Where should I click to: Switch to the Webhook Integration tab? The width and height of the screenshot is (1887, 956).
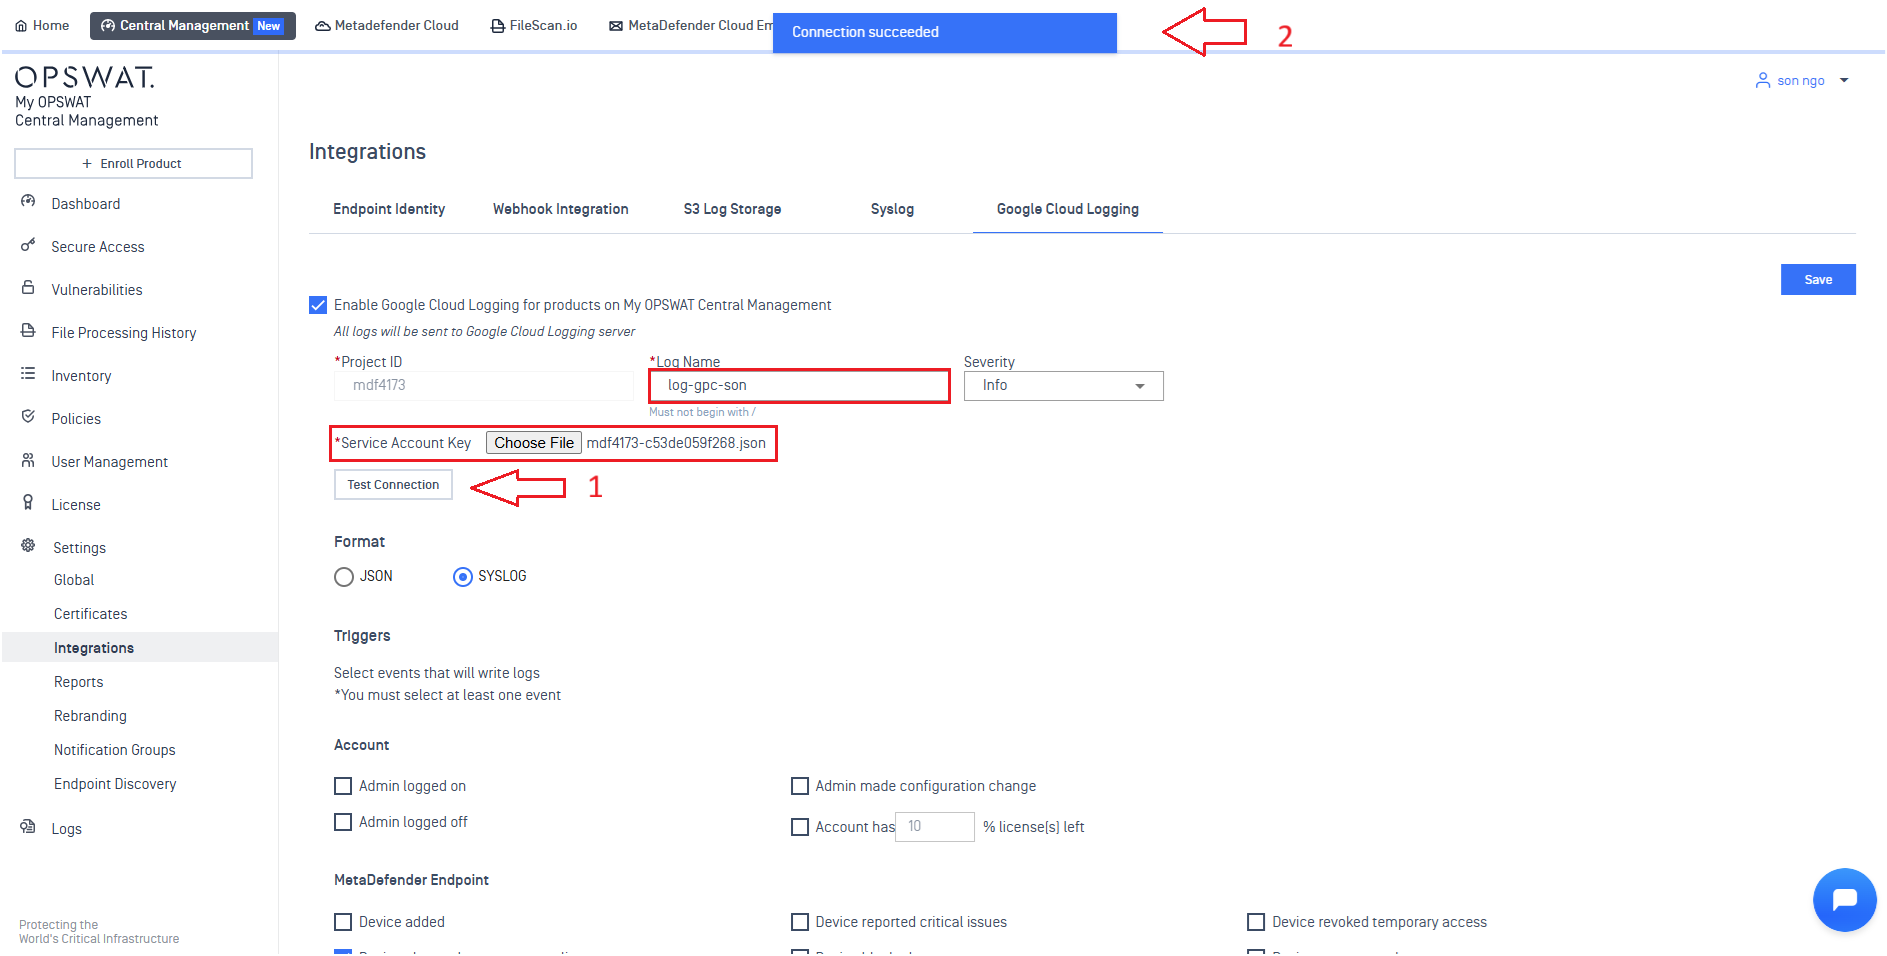(x=561, y=209)
